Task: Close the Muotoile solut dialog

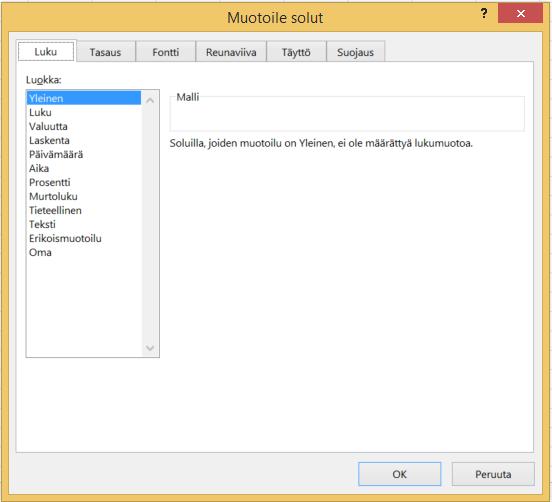Action: tap(520, 14)
